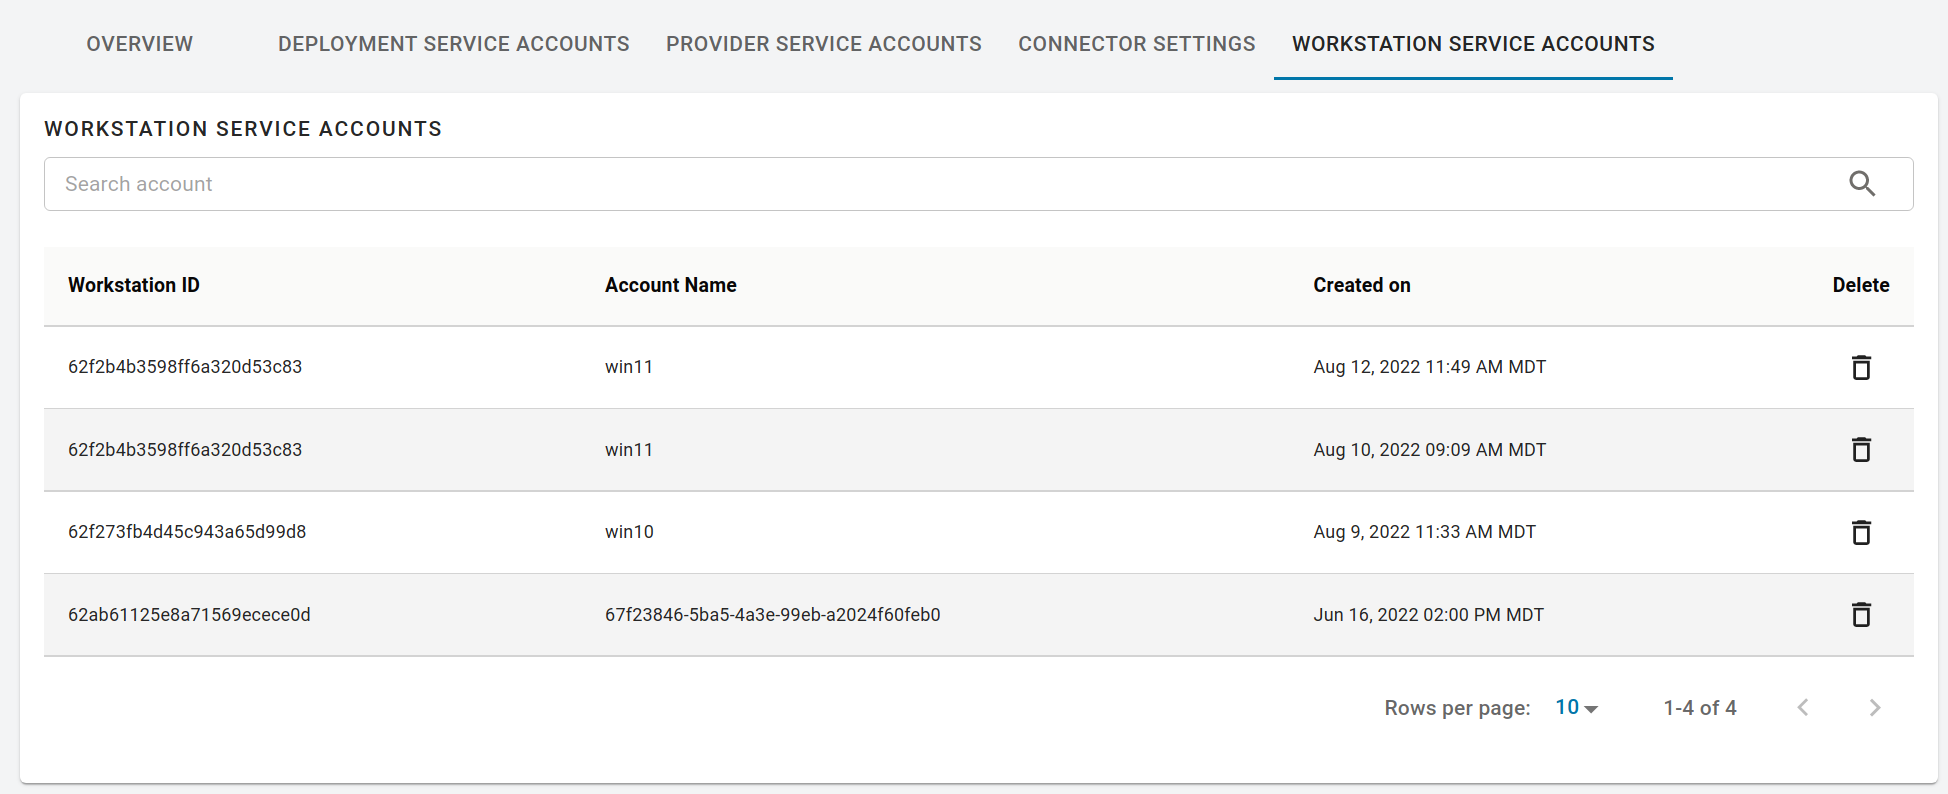Open the Provider Service Accounts tab
This screenshot has width=1948, height=794.
pos(824,44)
